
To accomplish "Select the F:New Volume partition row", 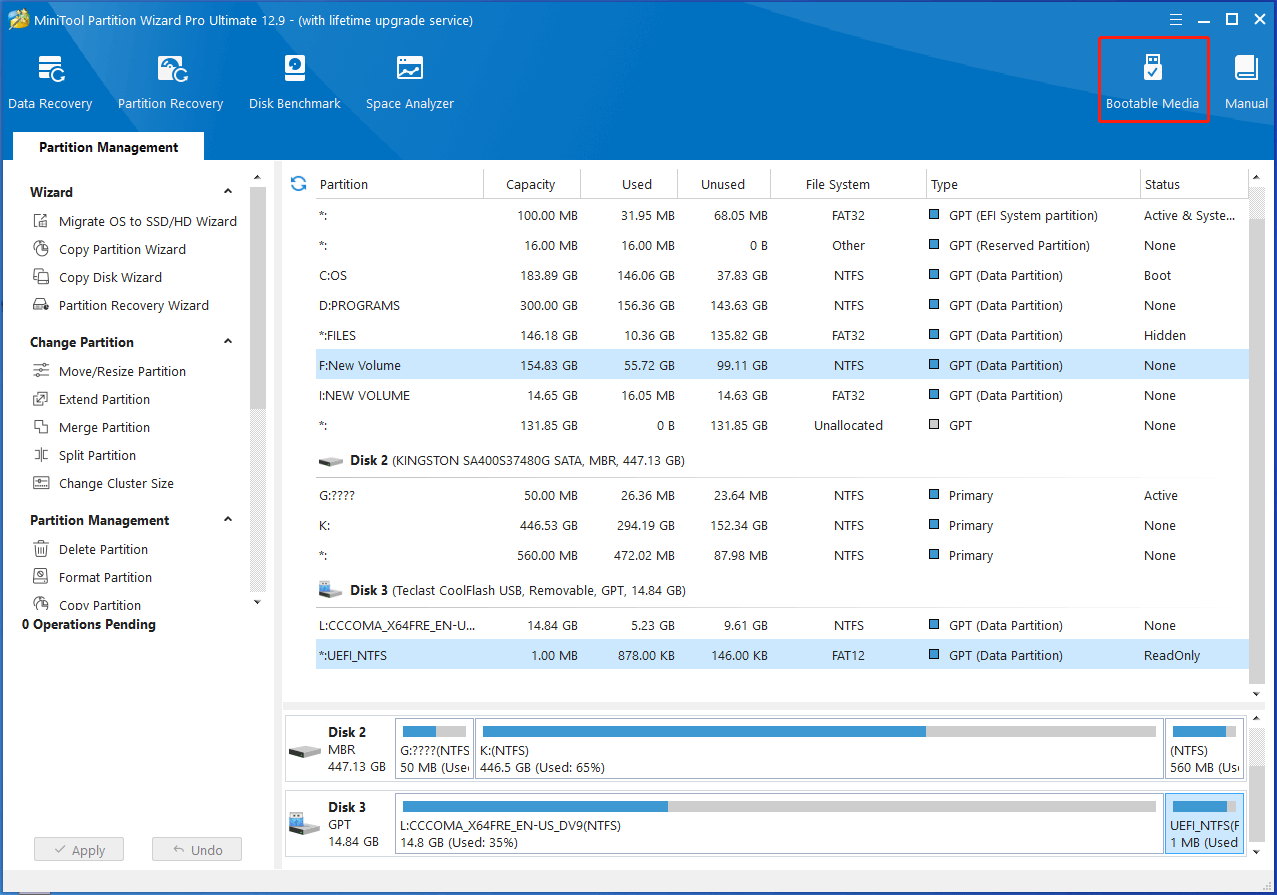I will [x=782, y=365].
